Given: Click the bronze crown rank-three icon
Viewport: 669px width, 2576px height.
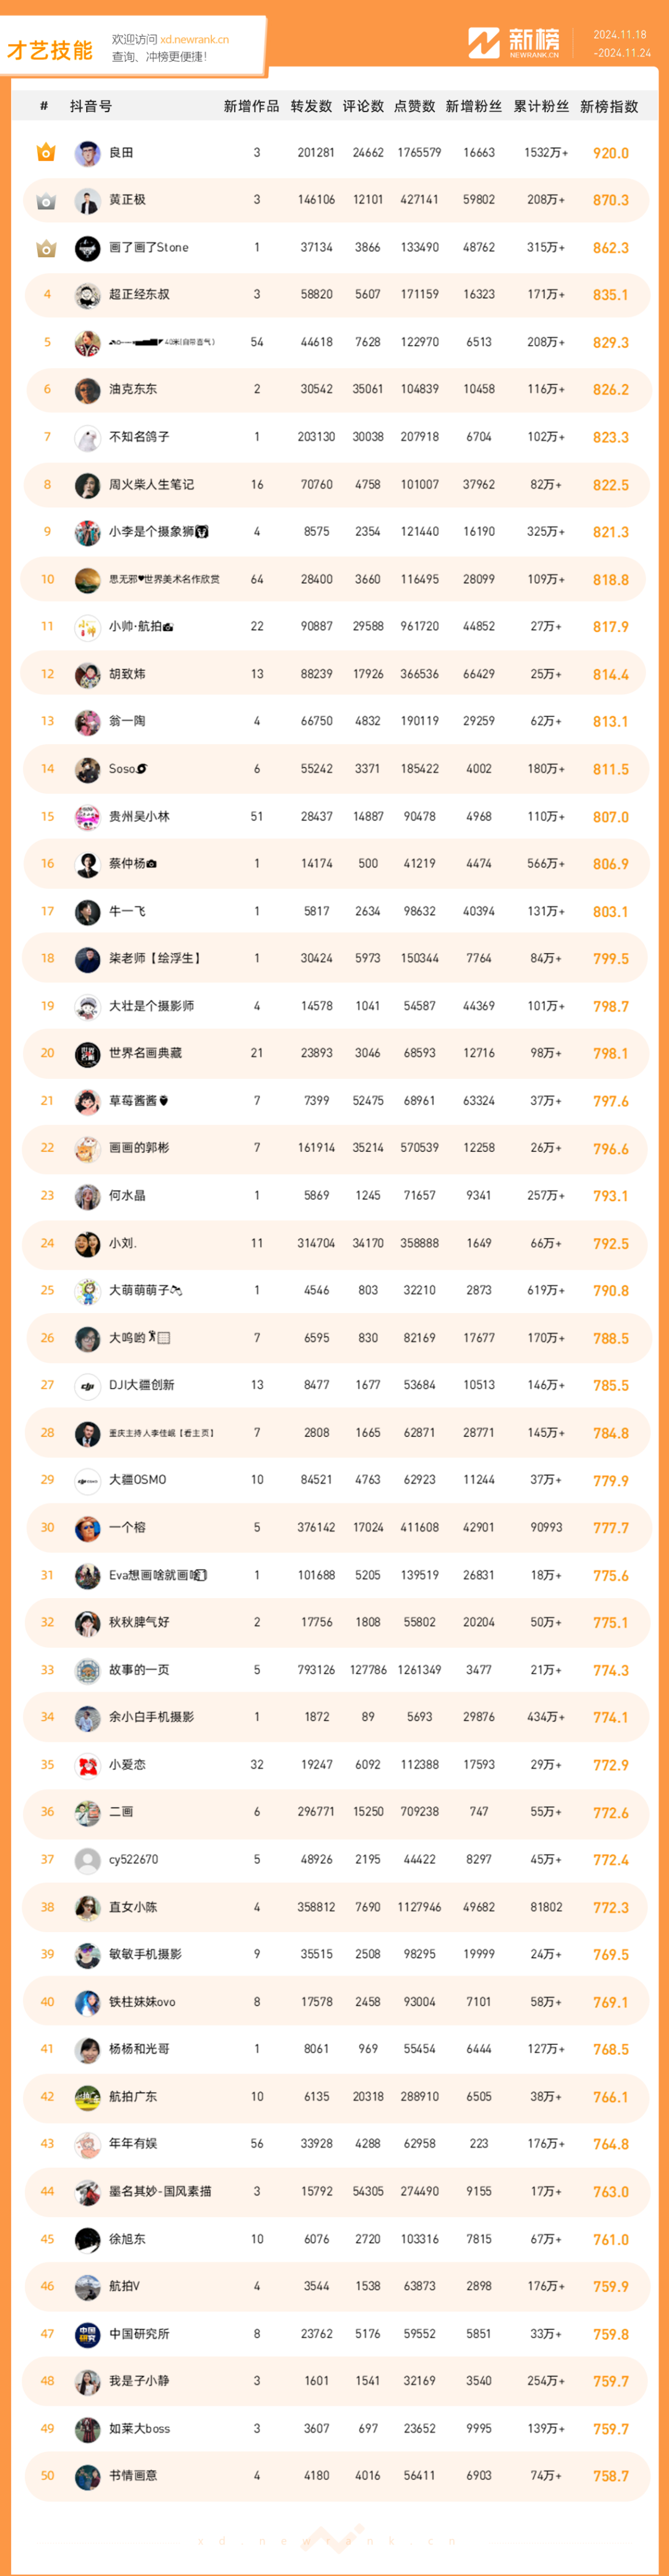Looking at the screenshot, I should (x=46, y=248).
